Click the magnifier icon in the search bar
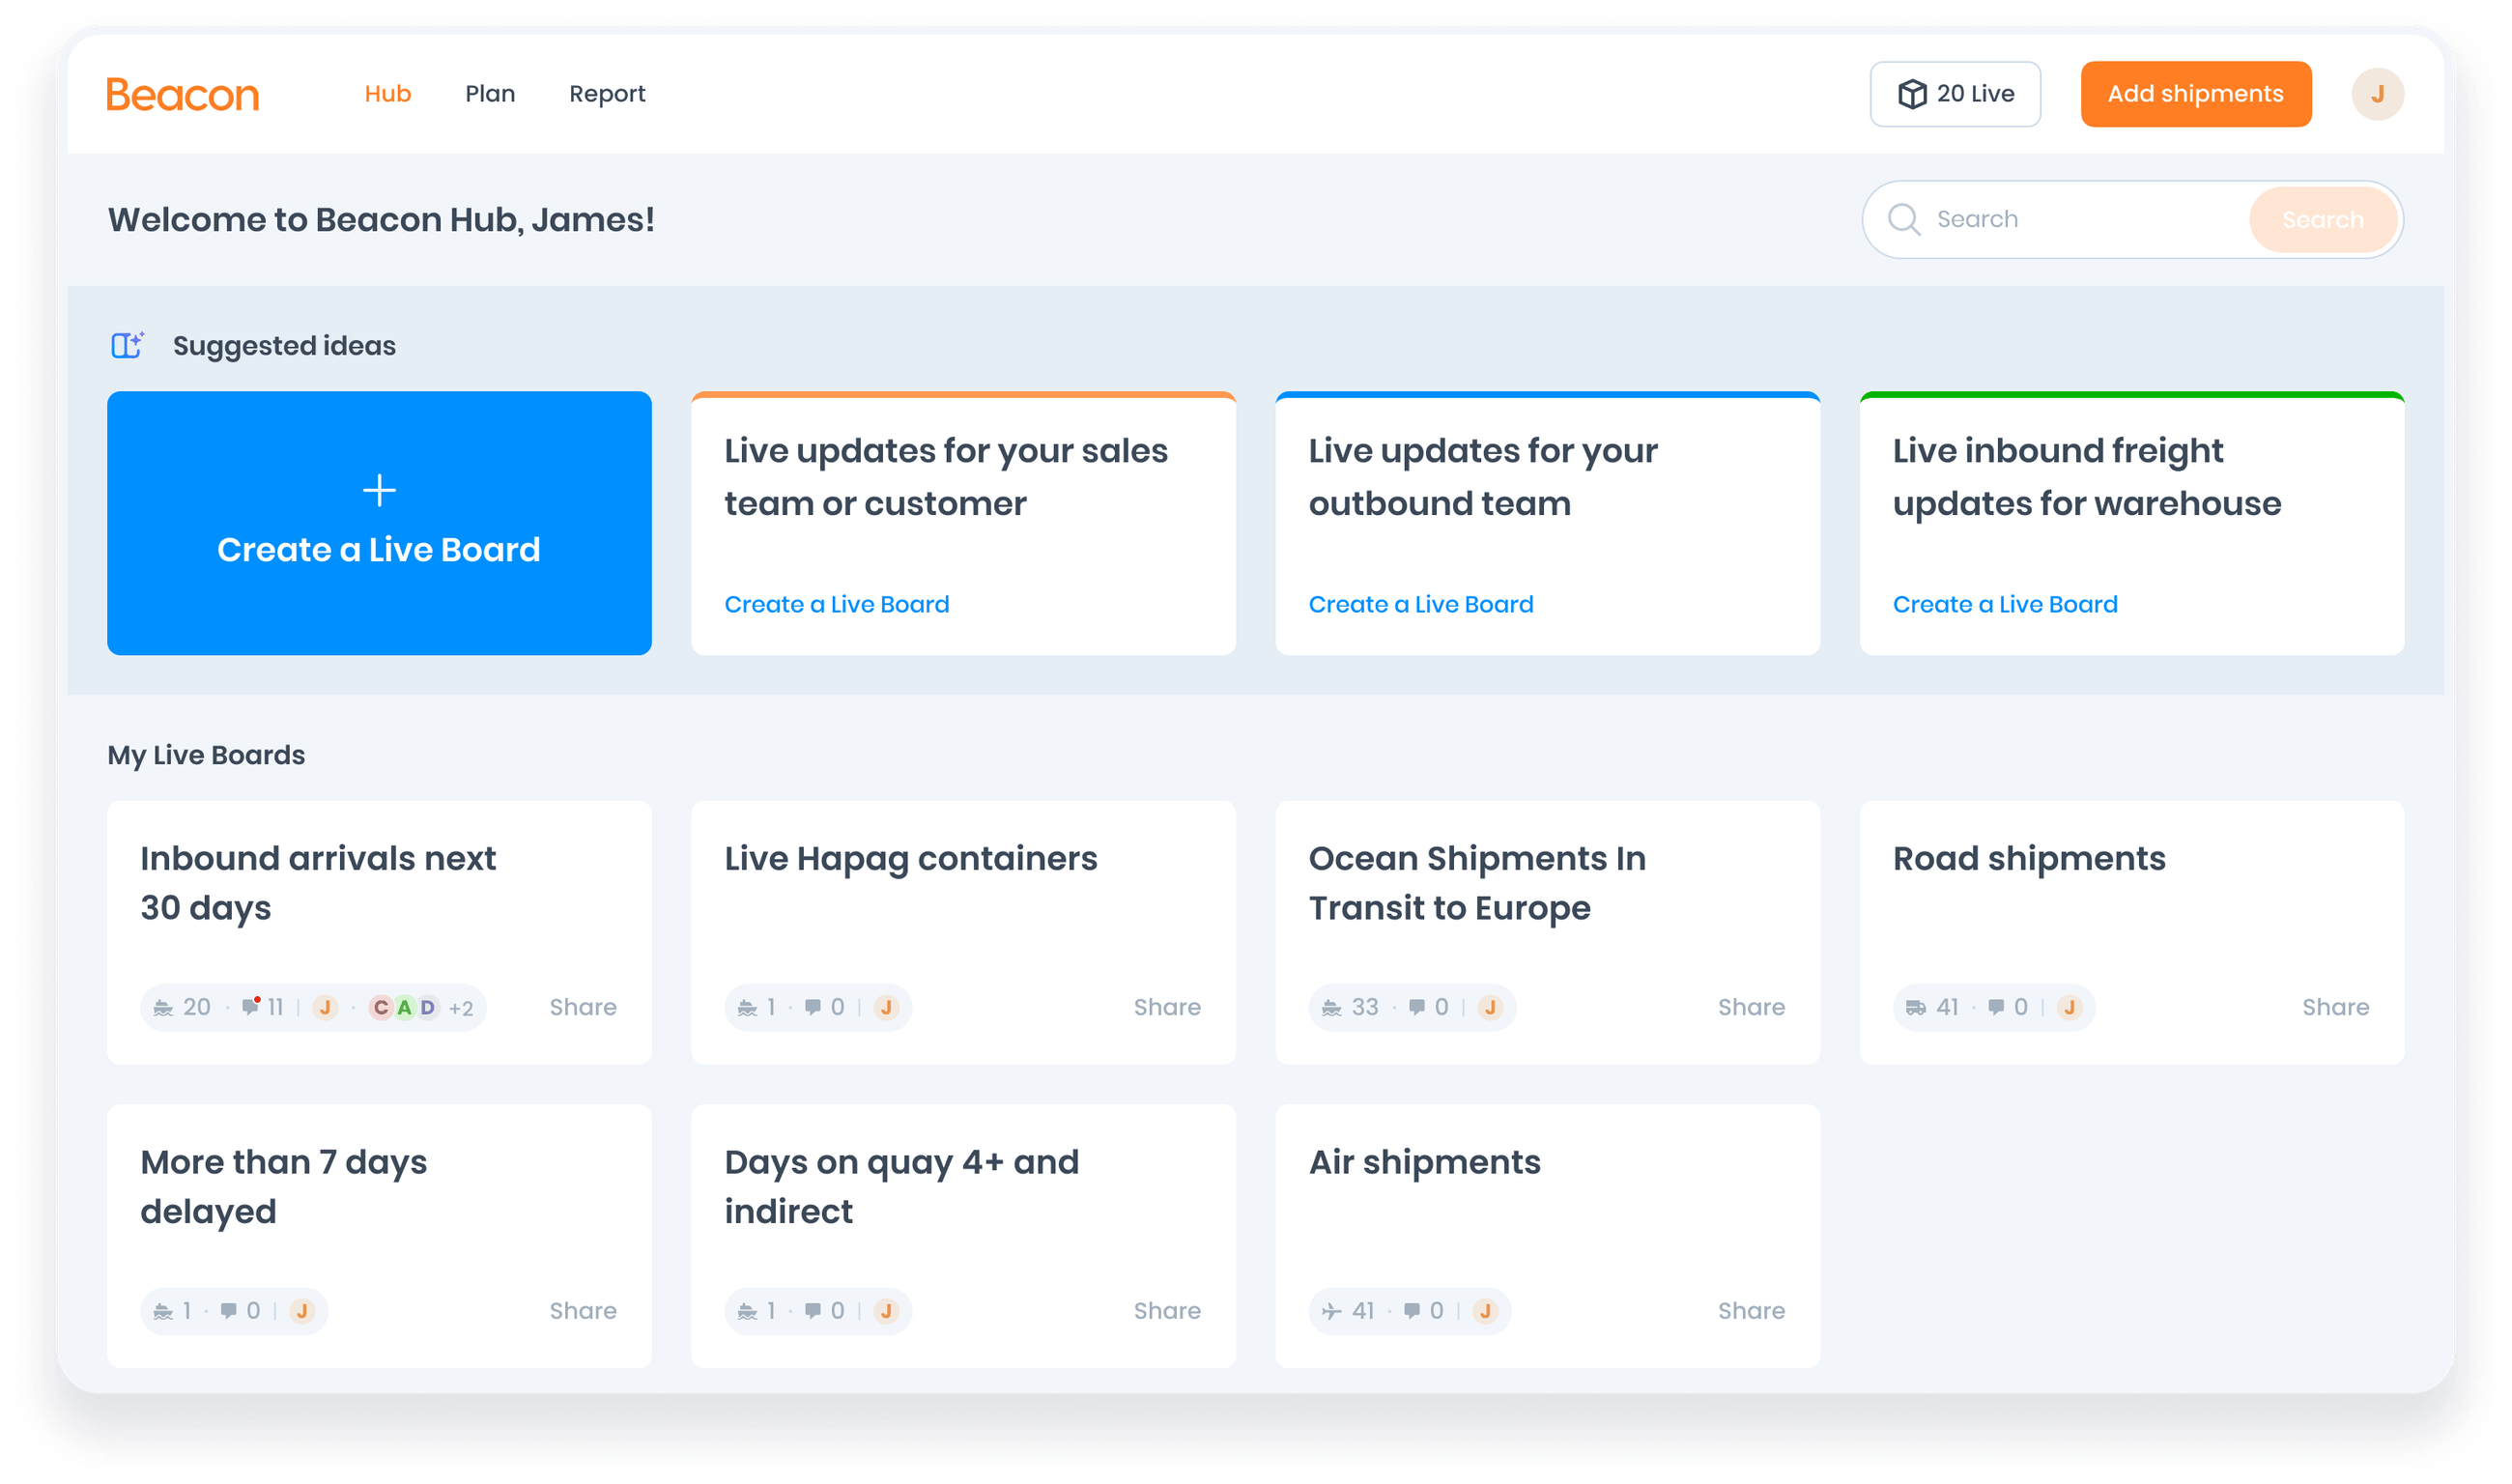Image resolution: width=2512 pixels, height=1484 pixels. pos(1905,218)
